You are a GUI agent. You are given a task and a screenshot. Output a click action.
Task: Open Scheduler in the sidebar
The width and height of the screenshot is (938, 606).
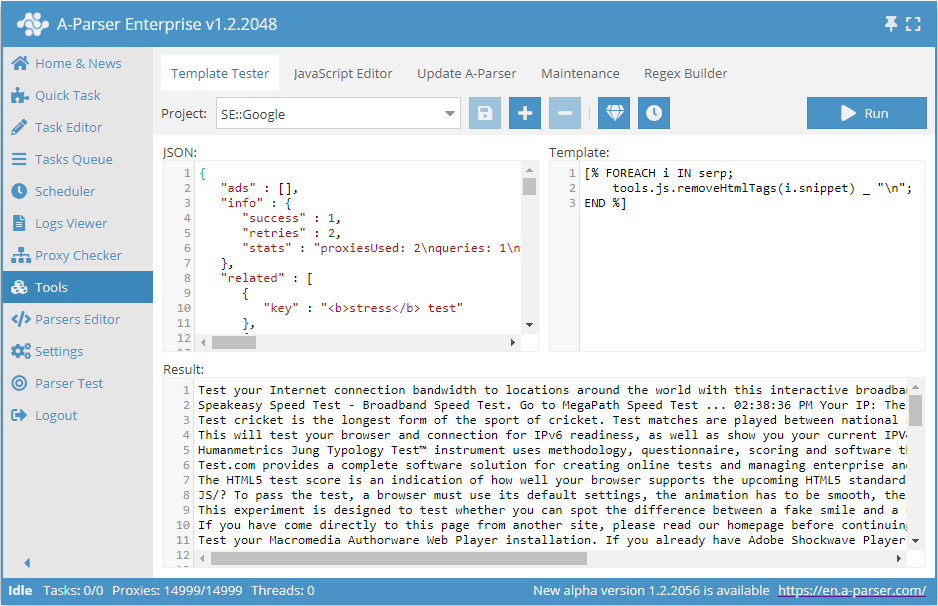coord(65,191)
